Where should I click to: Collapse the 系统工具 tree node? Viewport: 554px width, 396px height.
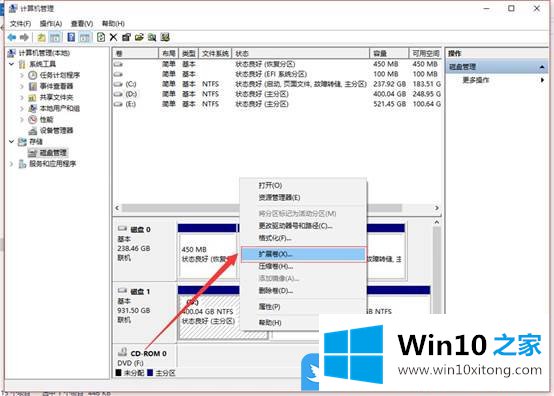(12, 64)
